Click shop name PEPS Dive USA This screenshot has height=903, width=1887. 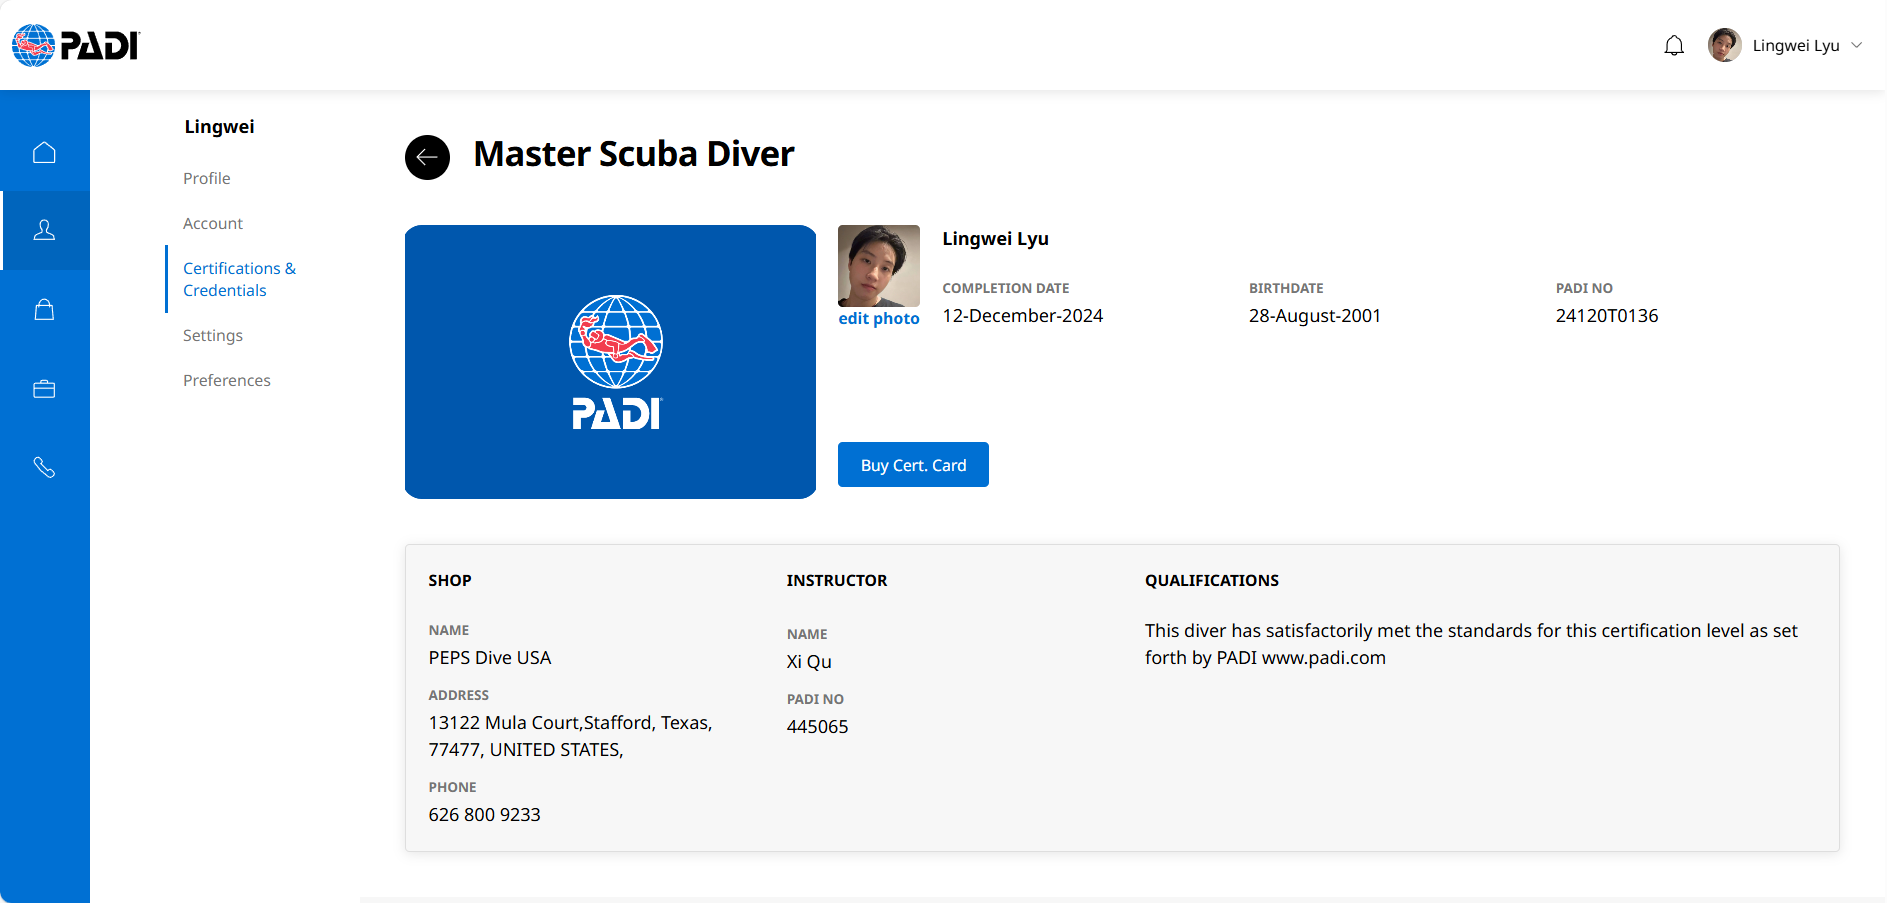[490, 658]
